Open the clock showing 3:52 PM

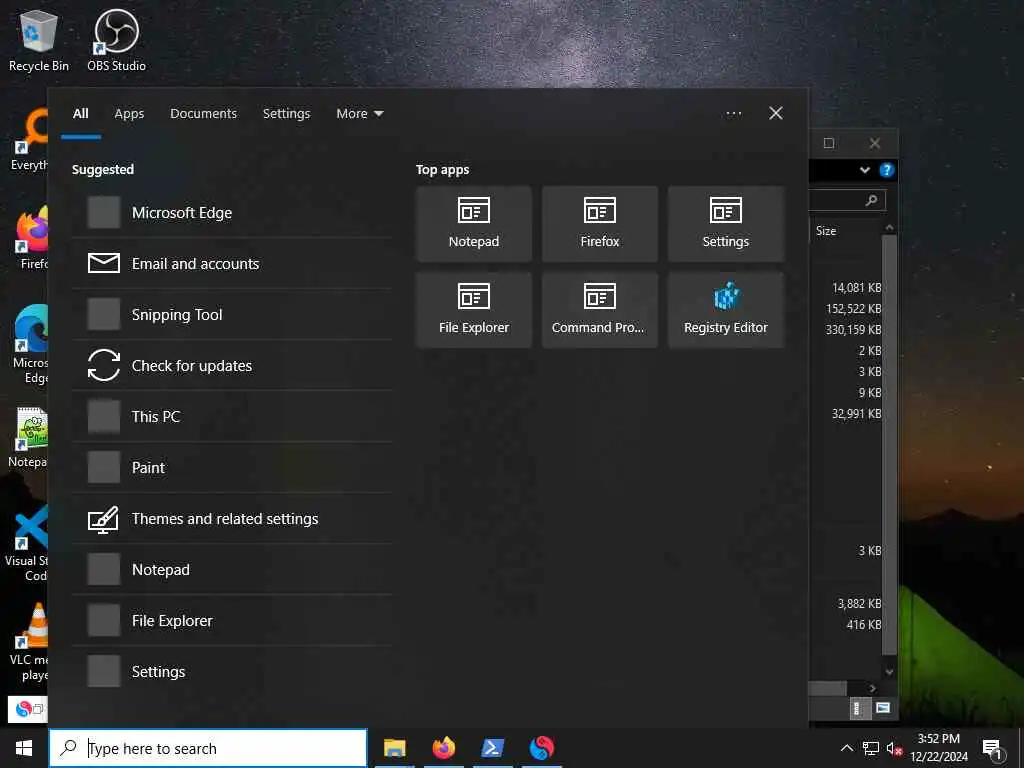click(x=939, y=748)
